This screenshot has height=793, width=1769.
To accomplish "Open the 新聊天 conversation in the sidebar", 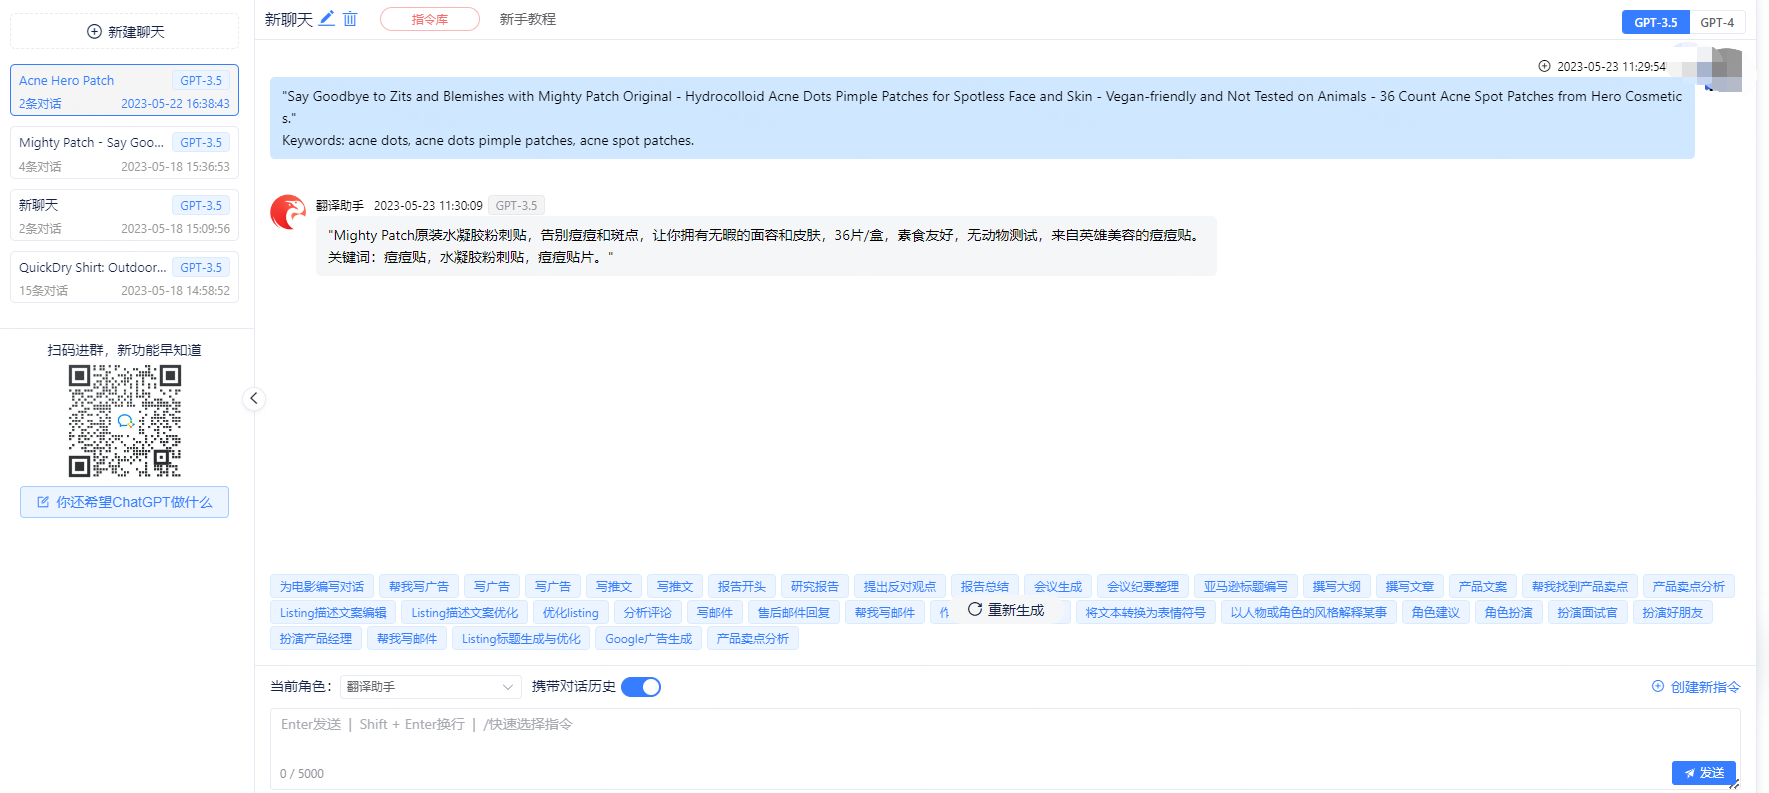I will 125,215.
